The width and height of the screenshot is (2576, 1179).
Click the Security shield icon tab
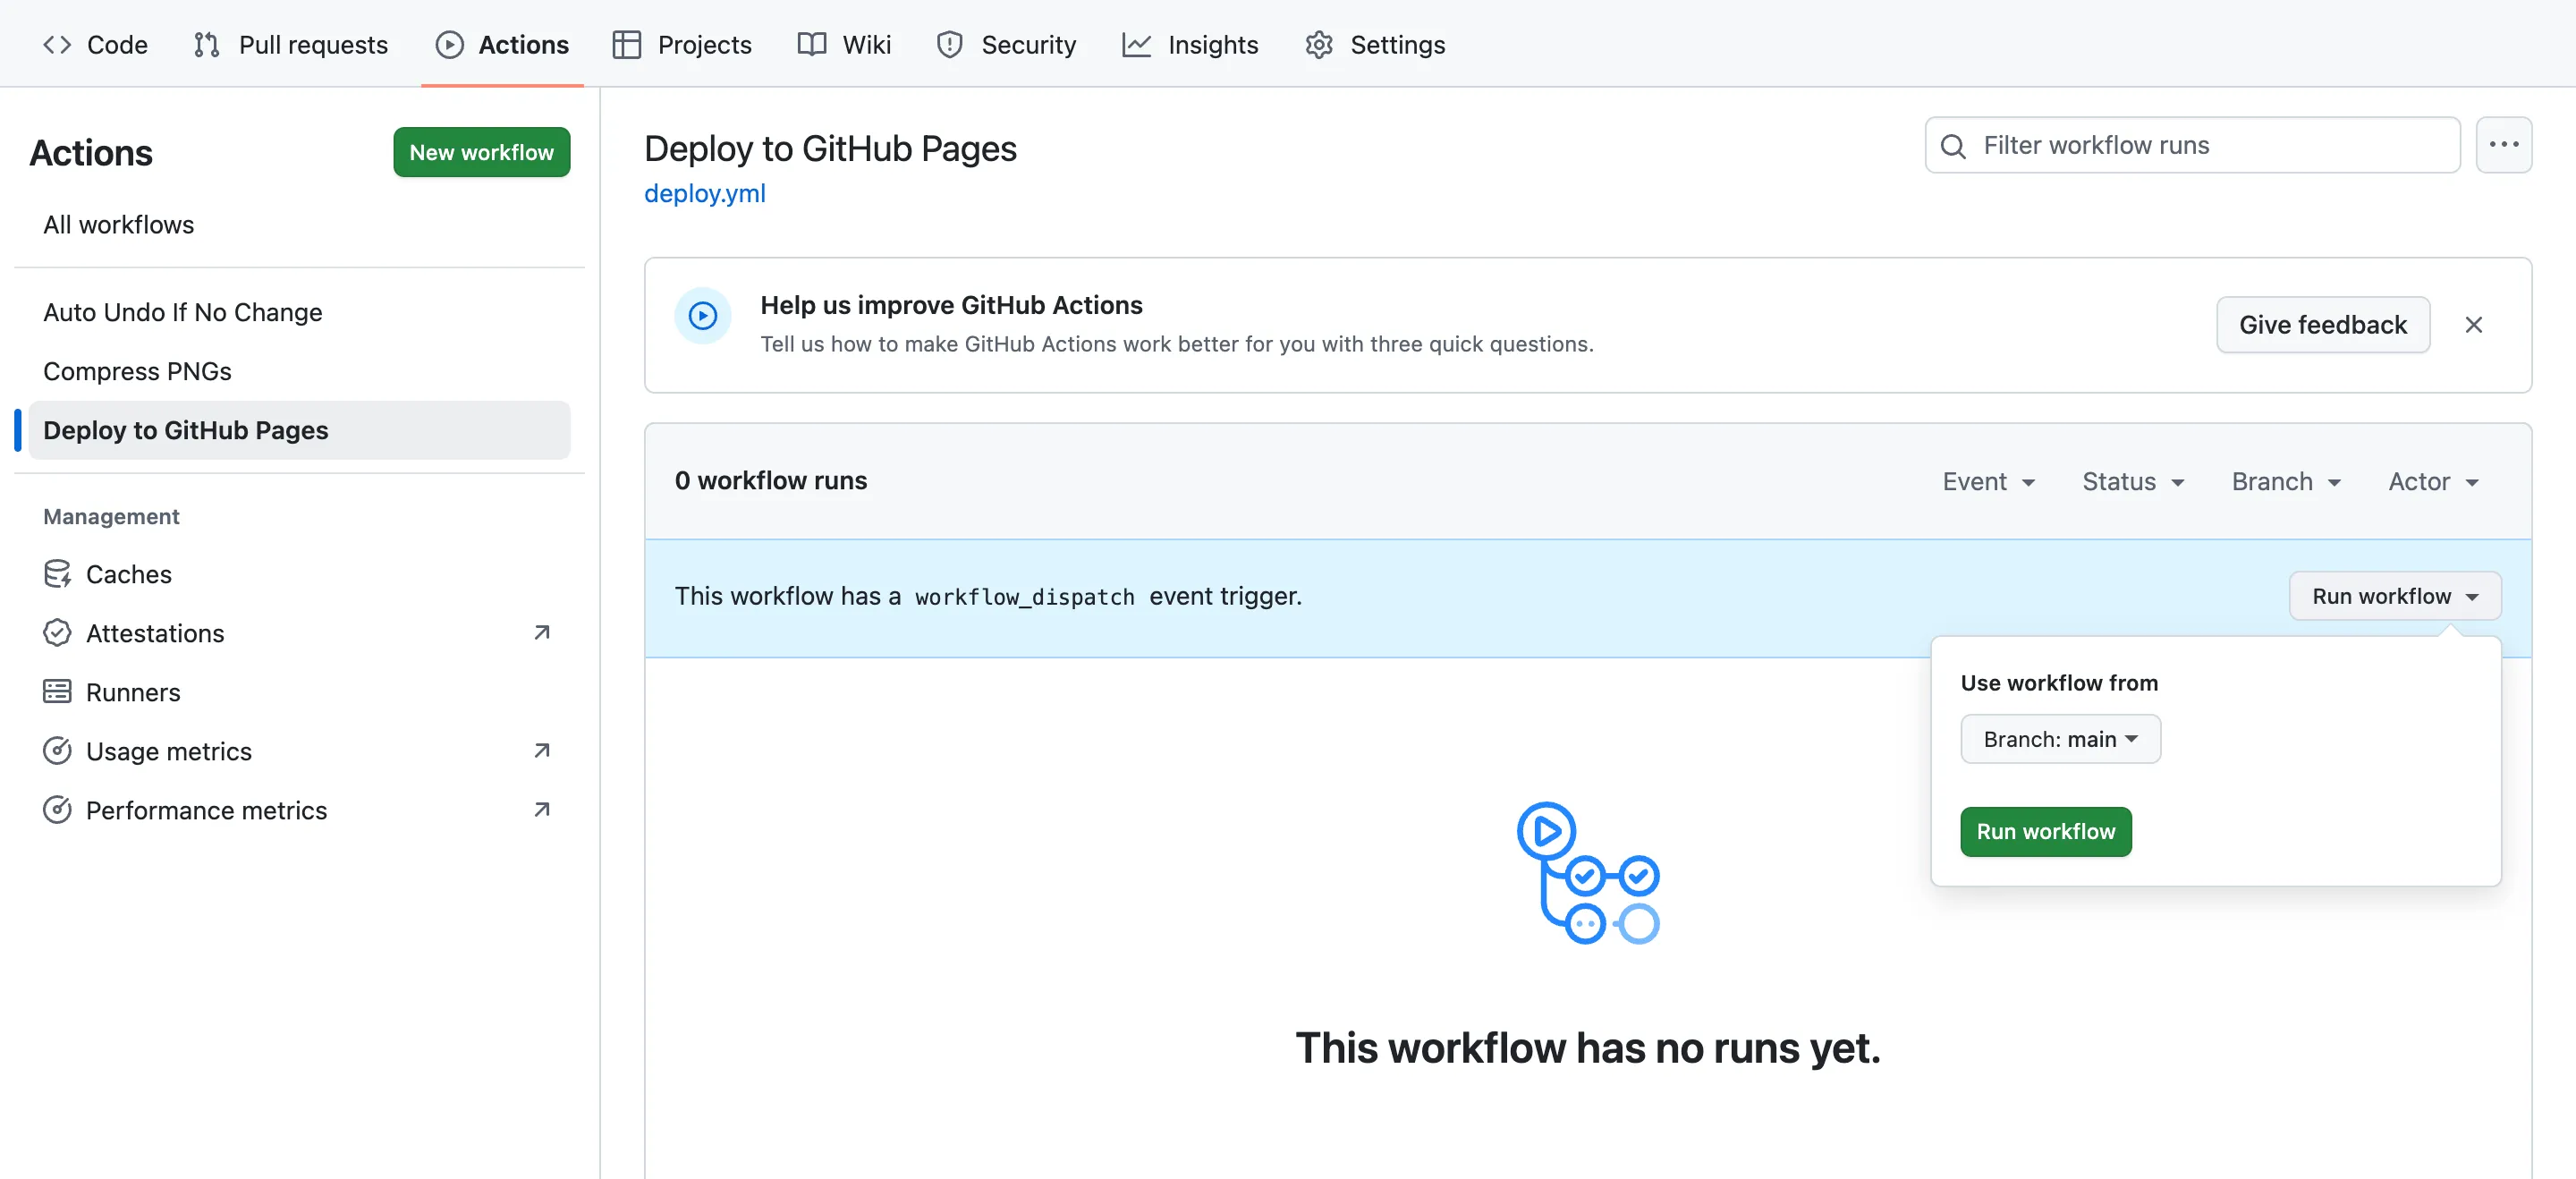click(x=949, y=45)
